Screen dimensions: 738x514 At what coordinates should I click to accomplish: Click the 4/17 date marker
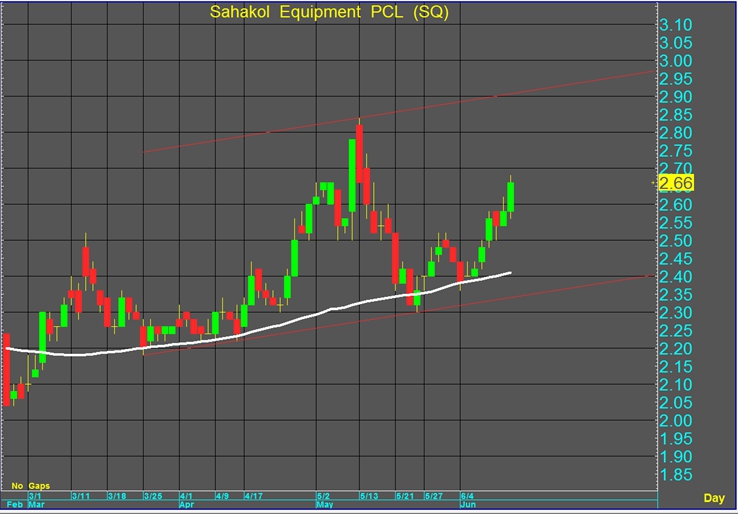click(254, 496)
